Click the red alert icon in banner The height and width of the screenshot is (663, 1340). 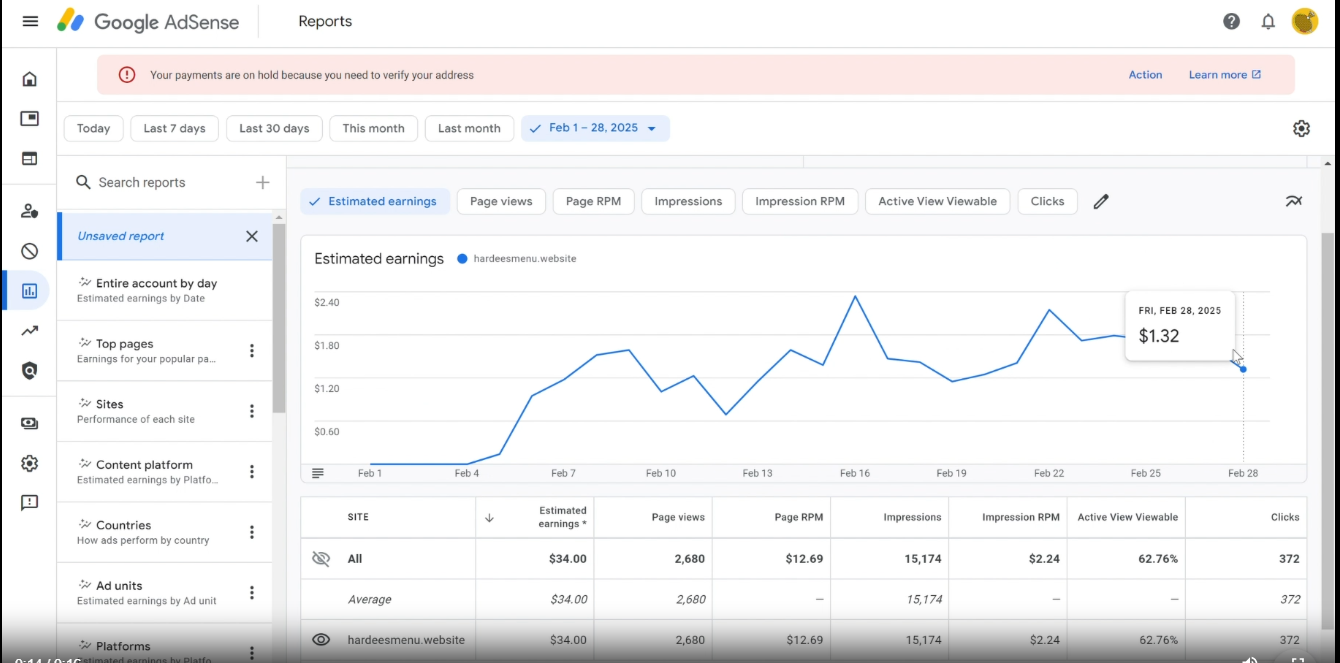coord(127,75)
